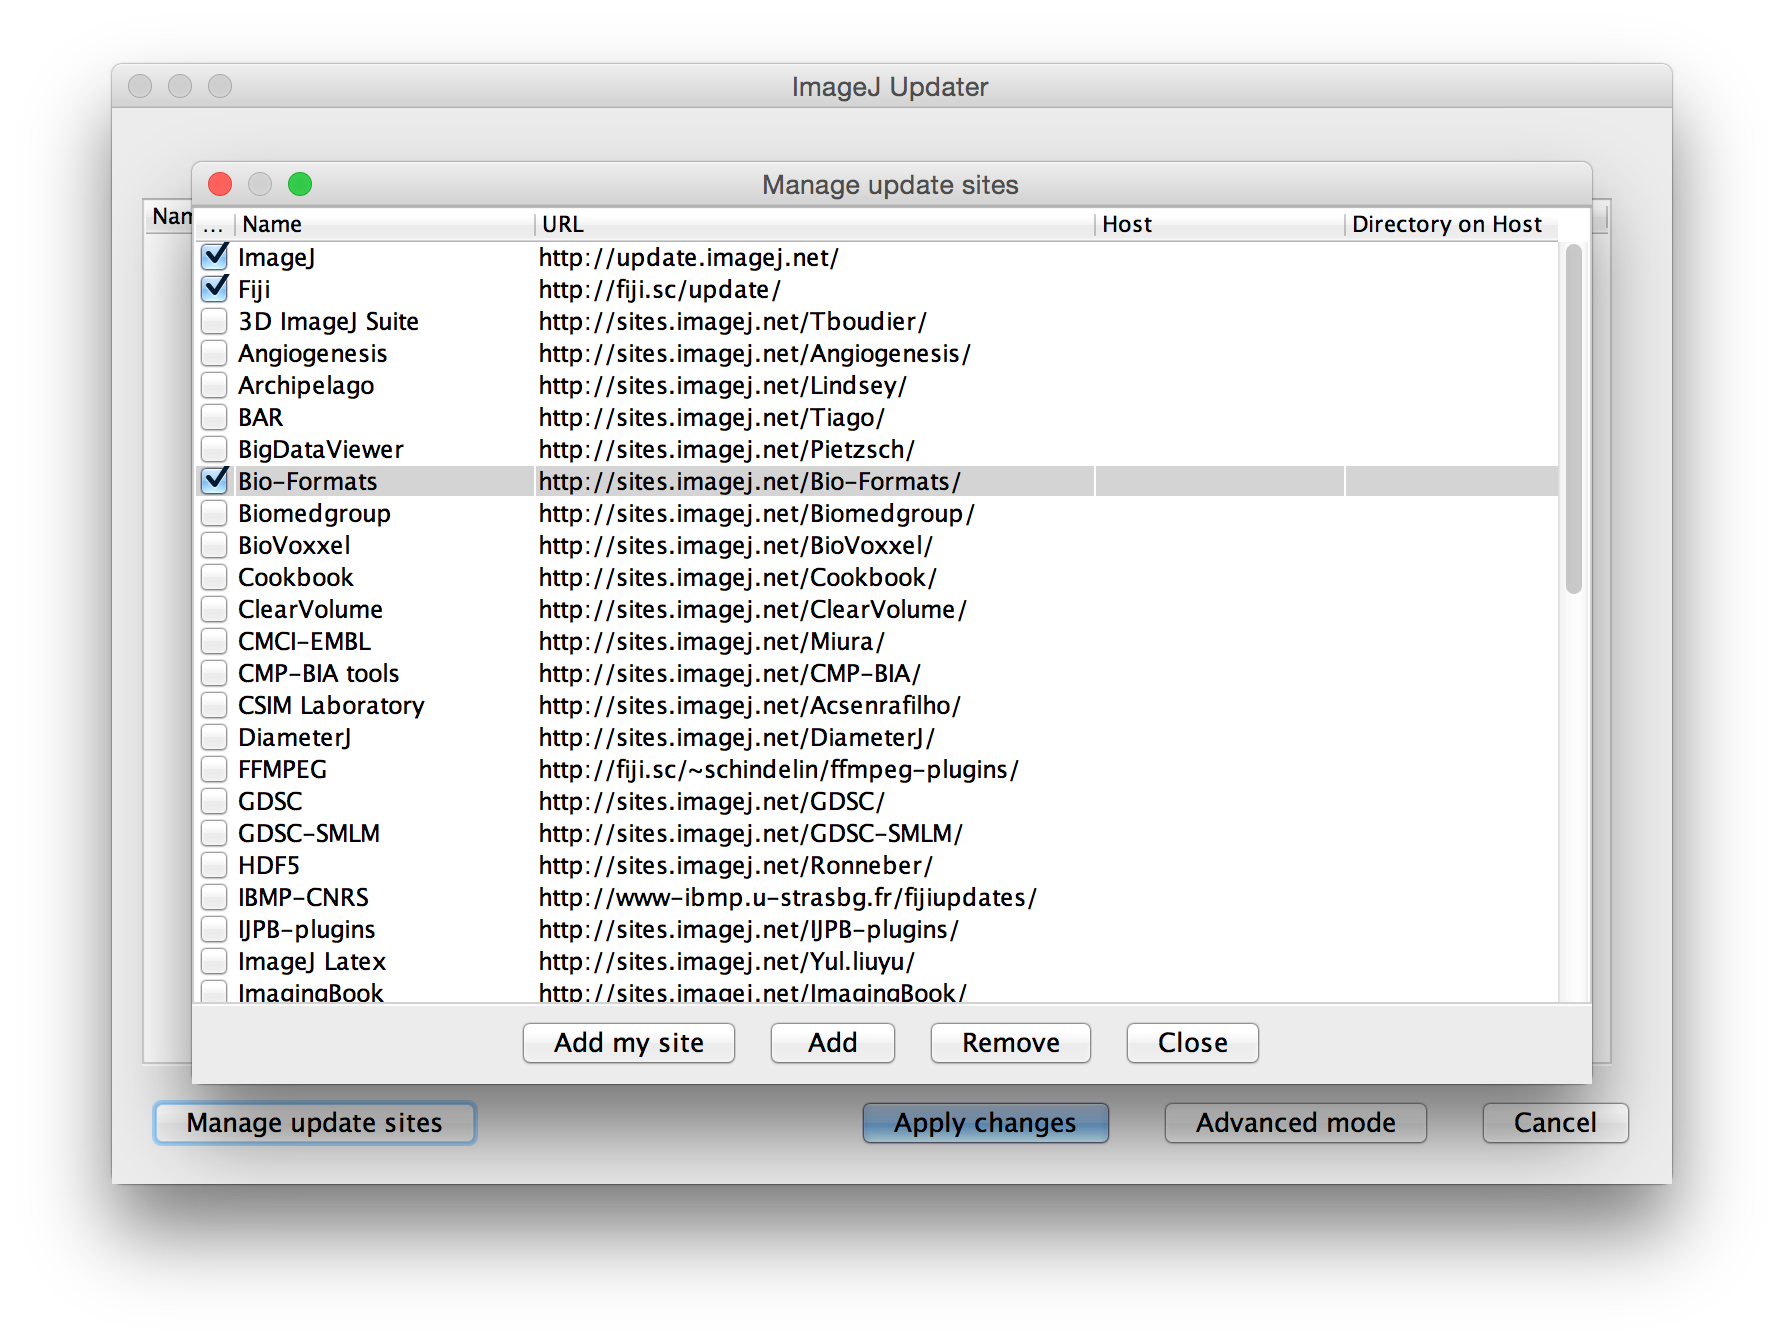Uncheck the Bio-Formats checkbox
Viewport: 1784px width, 1344px height.
214,481
